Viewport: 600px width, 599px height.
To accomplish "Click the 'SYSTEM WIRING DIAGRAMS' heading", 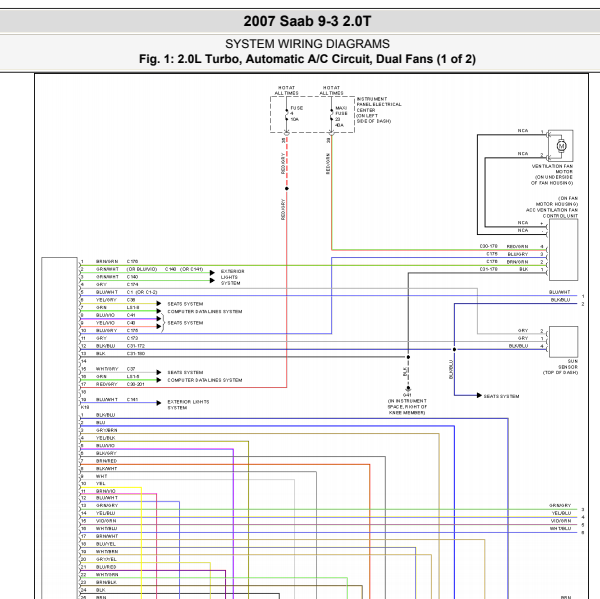I will coord(307,44).
